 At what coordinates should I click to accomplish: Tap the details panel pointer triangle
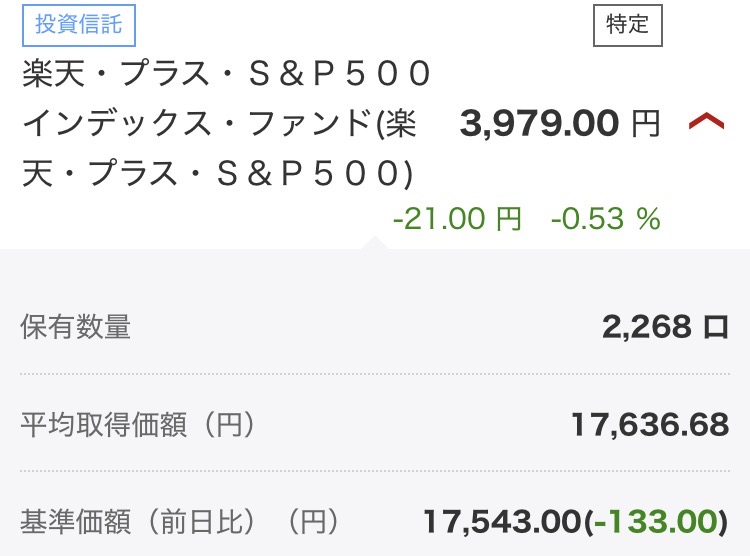(x=375, y=243)
